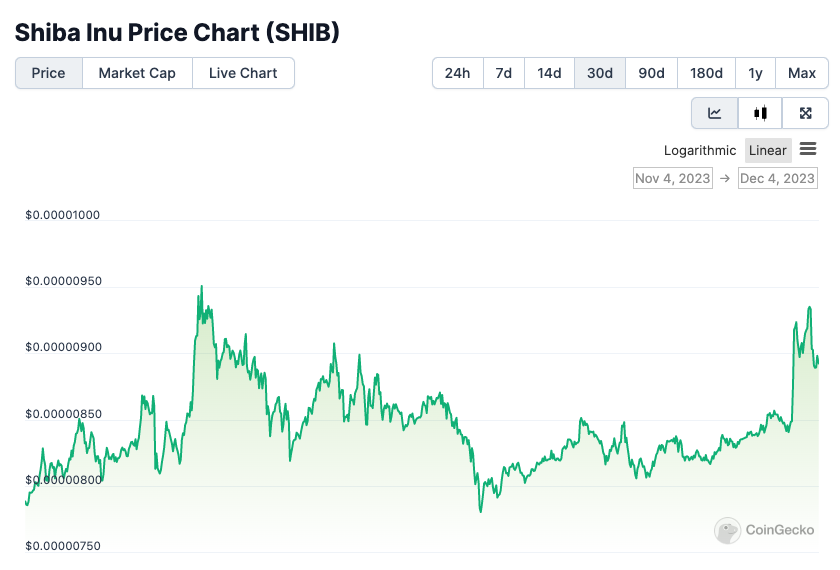Screen dimensions: 840x570
Task: Switch to Market Cap tab
Action: click(137, 73)
